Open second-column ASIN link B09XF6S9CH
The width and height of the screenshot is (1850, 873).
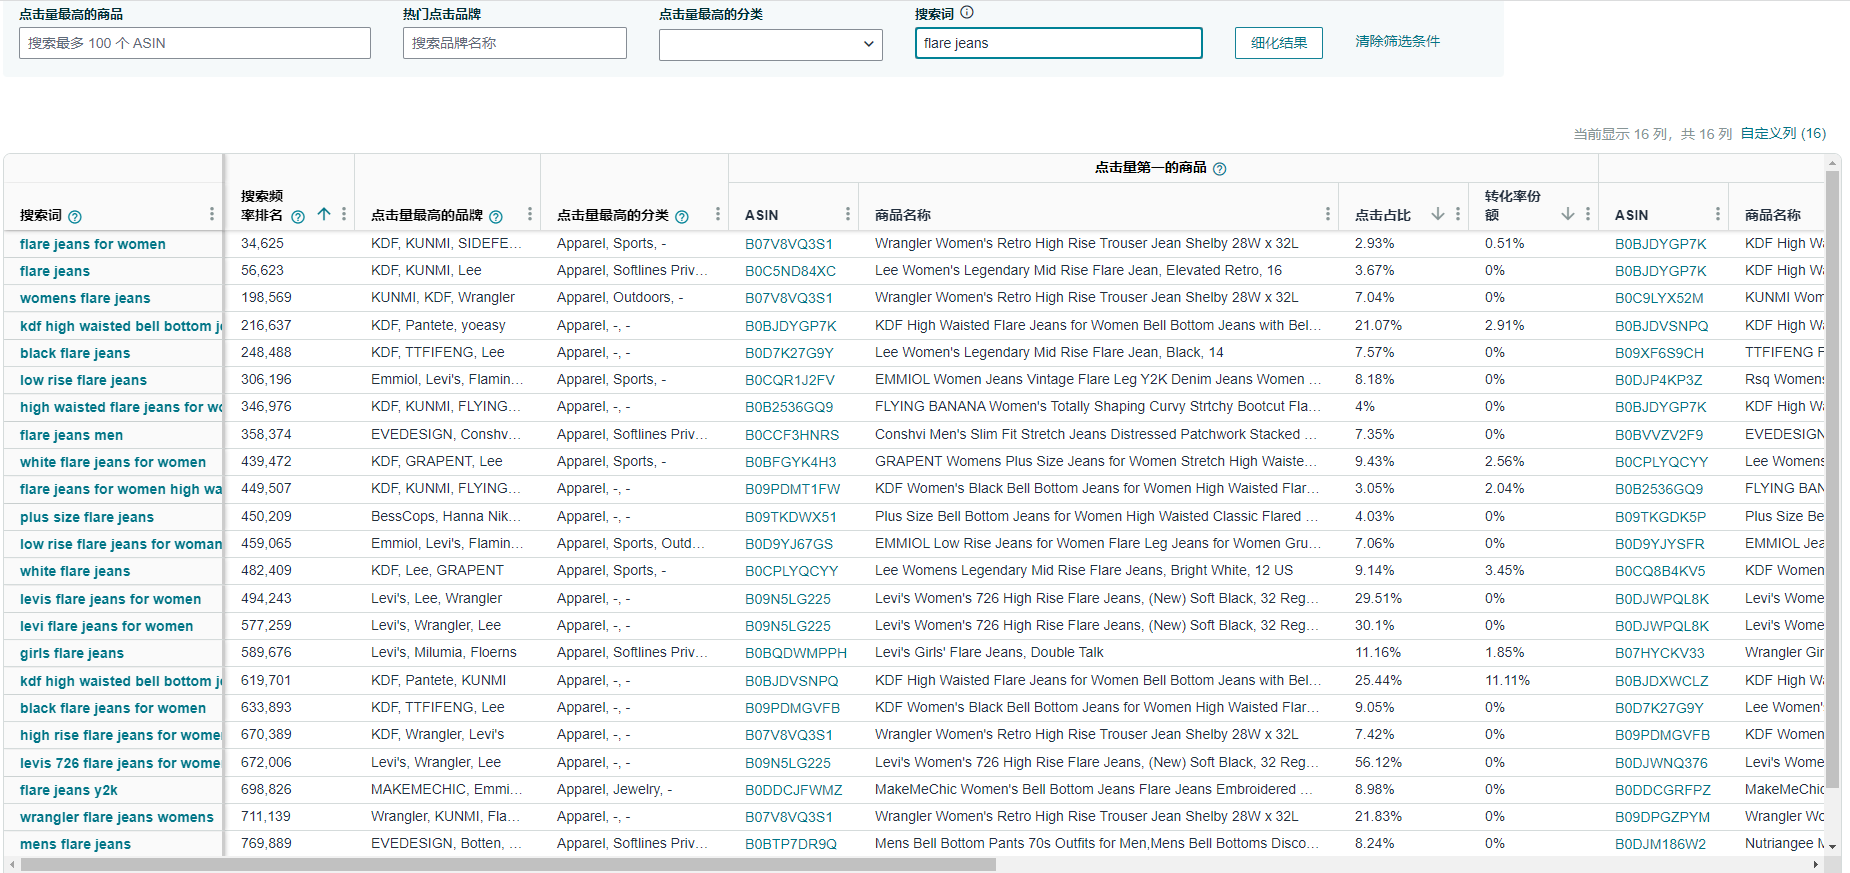(1659, 353)
